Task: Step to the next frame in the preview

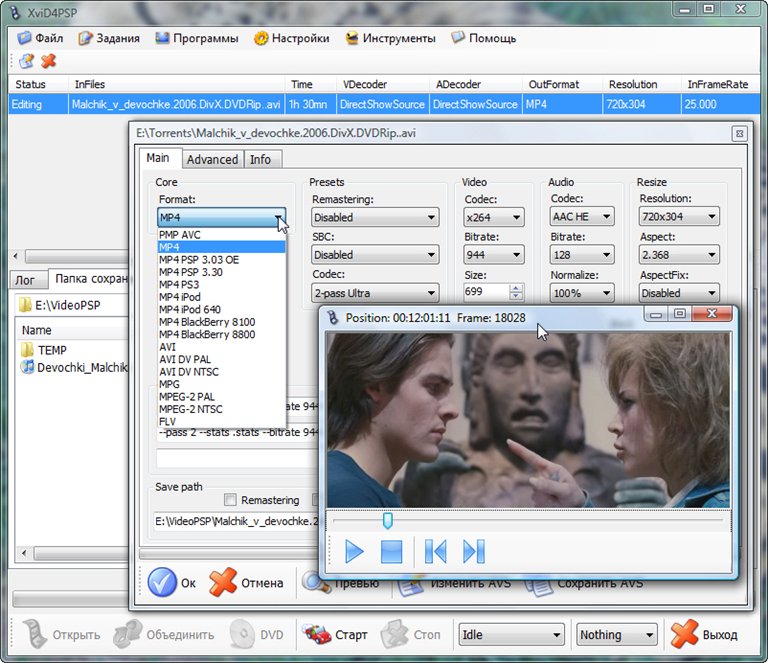Action: click(473, 551)
